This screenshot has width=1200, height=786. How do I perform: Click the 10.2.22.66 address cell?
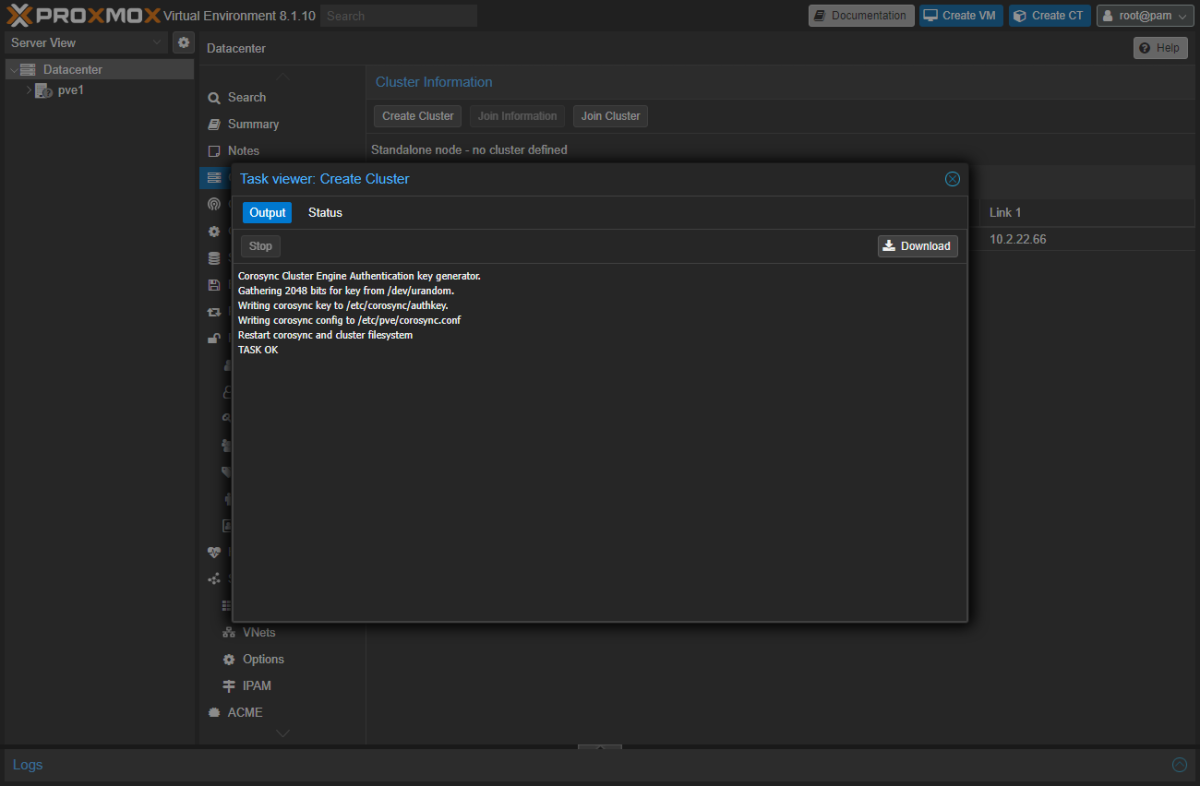pos(1018,240)
